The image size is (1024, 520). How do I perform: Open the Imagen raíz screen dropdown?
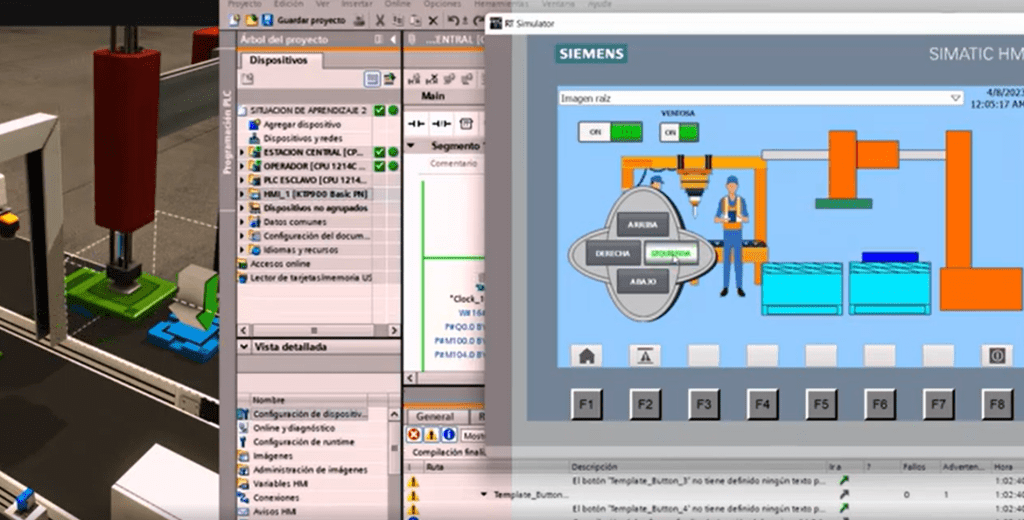point(955,98)
